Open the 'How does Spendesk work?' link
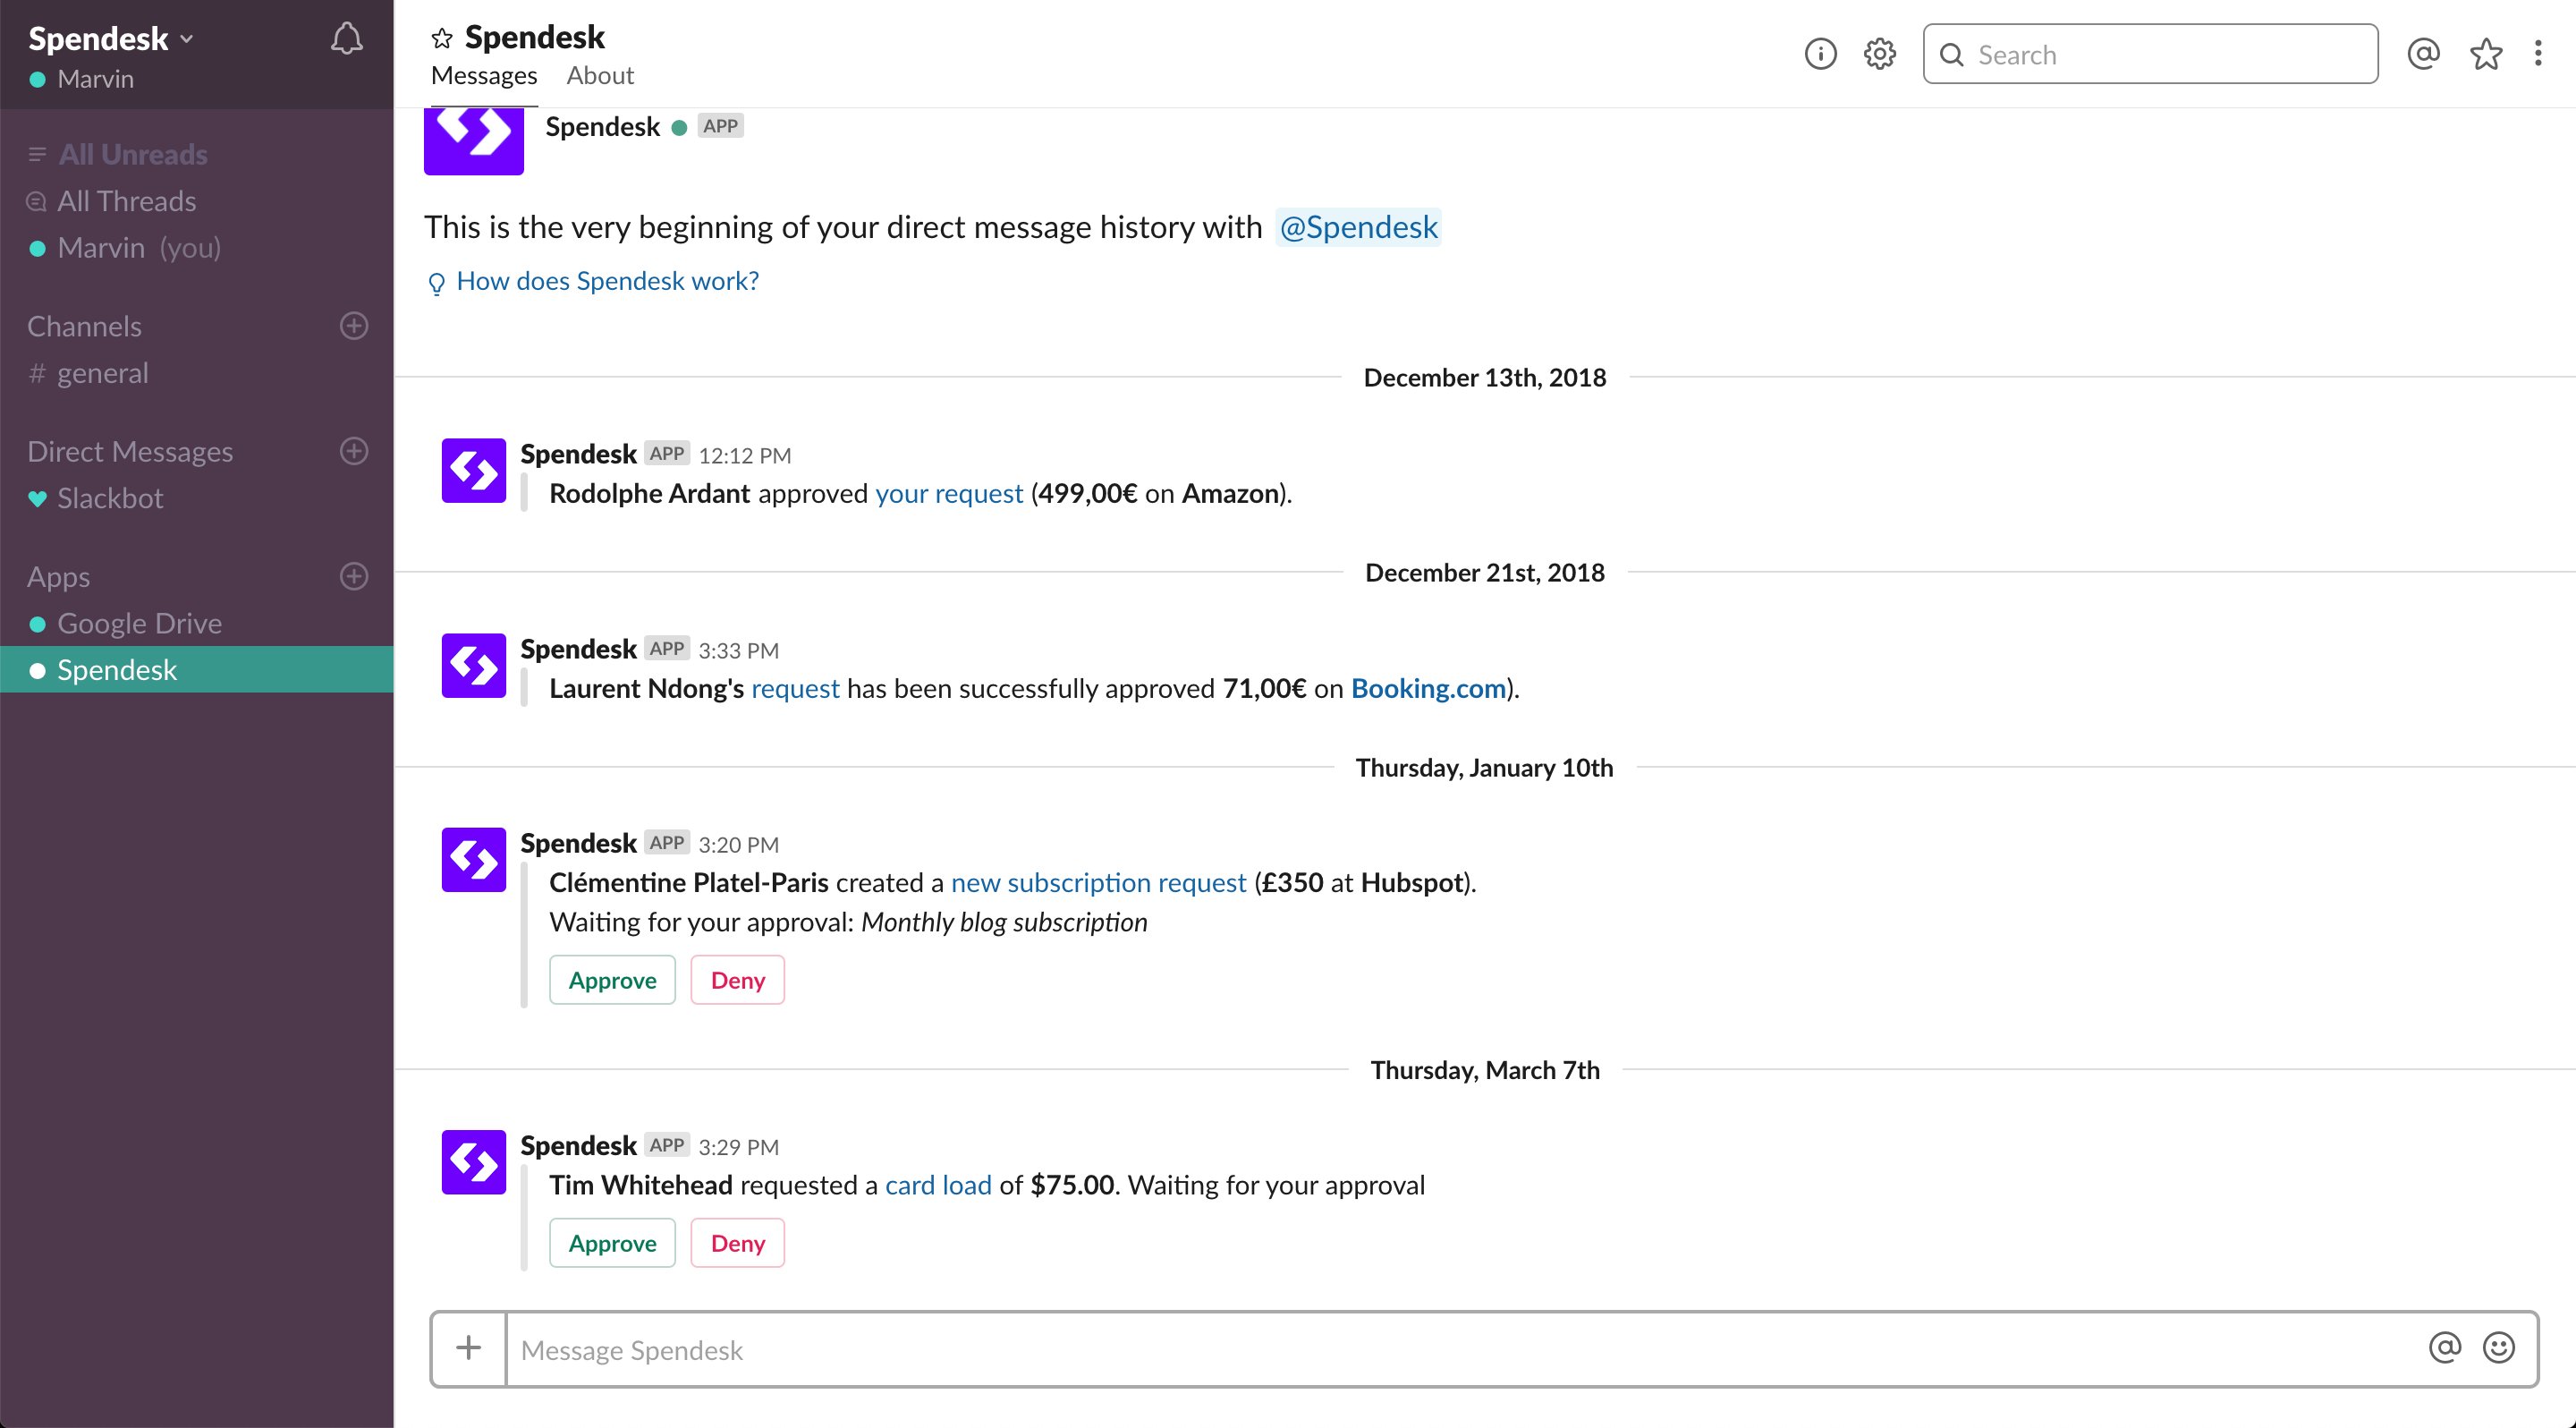Screen dimensions: 2576x1428 [x=607, y=281]
